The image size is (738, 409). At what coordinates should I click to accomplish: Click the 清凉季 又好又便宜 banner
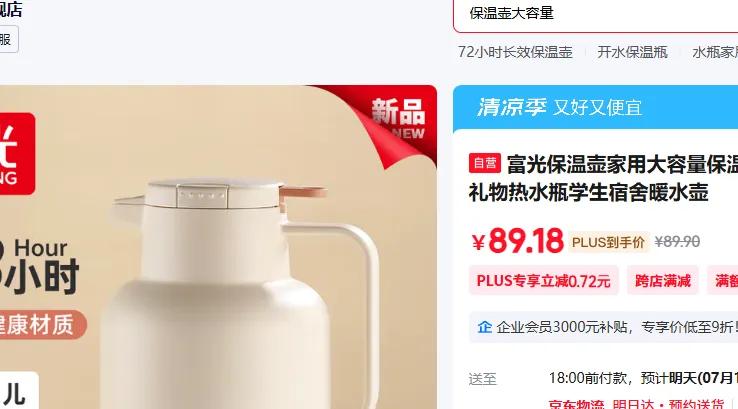[x=595, y=108]
